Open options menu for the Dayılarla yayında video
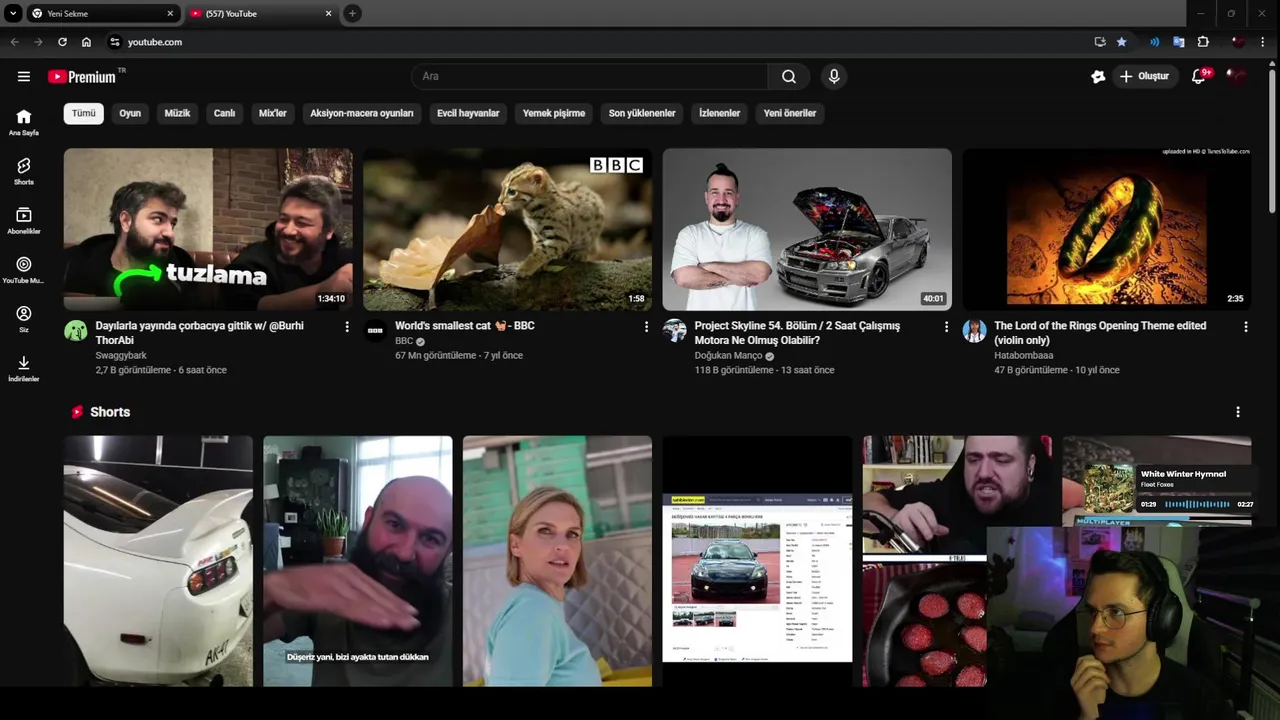Image resolution: width=1280 pixels, height=720 pixels. tap(347, 327)
